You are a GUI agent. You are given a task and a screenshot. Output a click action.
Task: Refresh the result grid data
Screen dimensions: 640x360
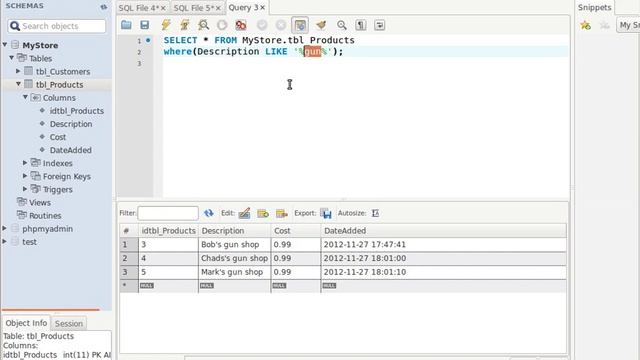point(209,213)
